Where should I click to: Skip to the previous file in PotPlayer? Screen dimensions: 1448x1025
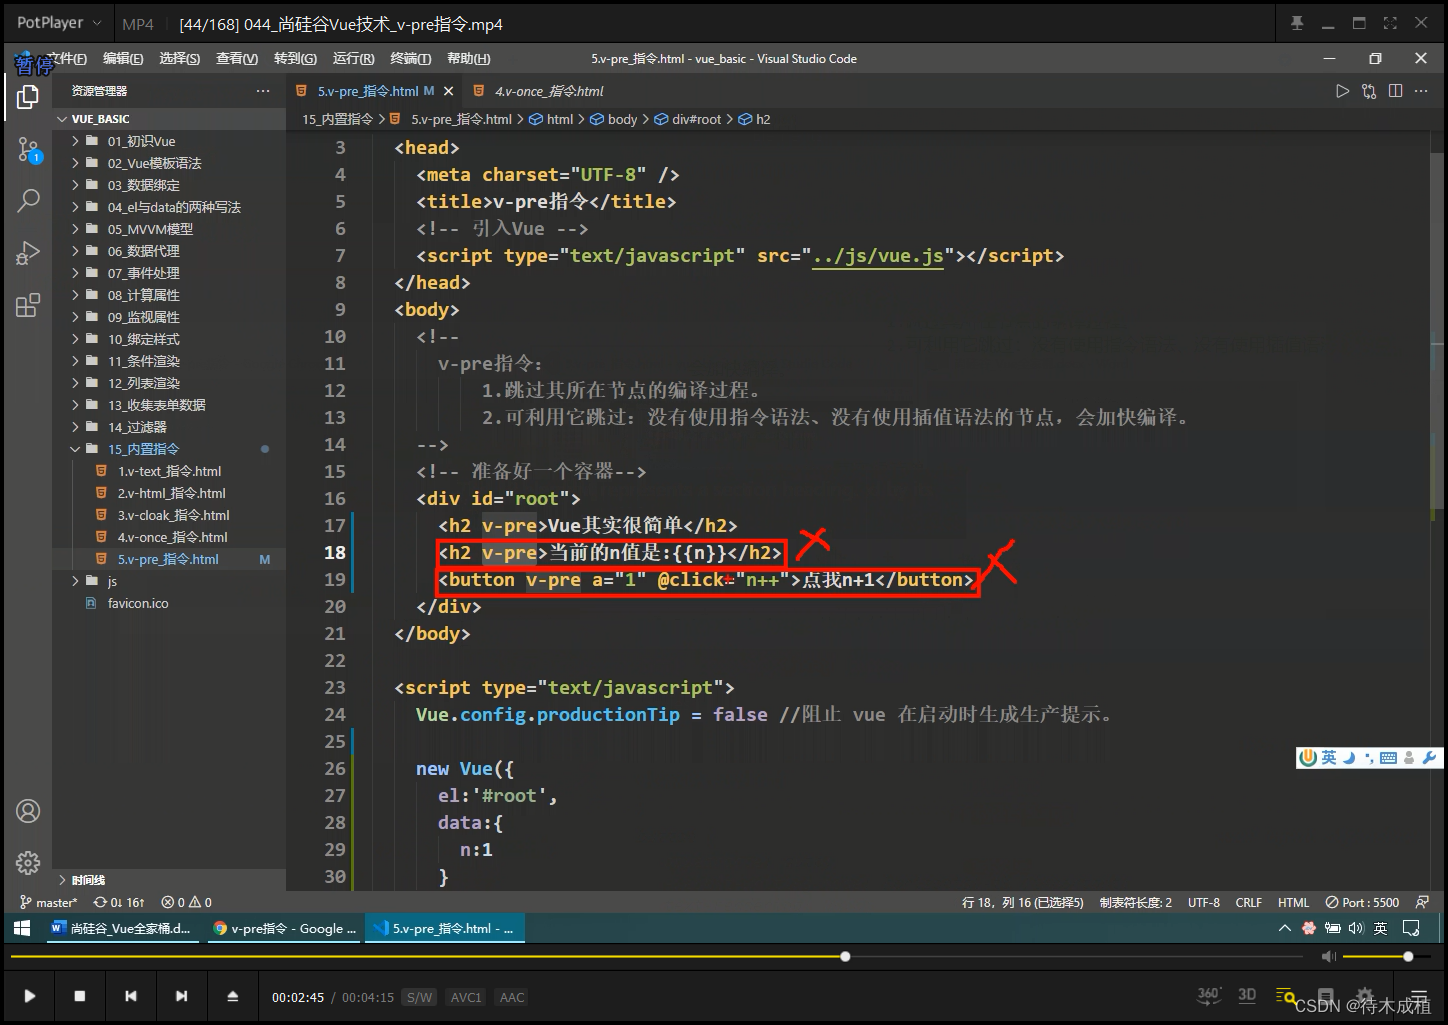click(x=131, y=996)
